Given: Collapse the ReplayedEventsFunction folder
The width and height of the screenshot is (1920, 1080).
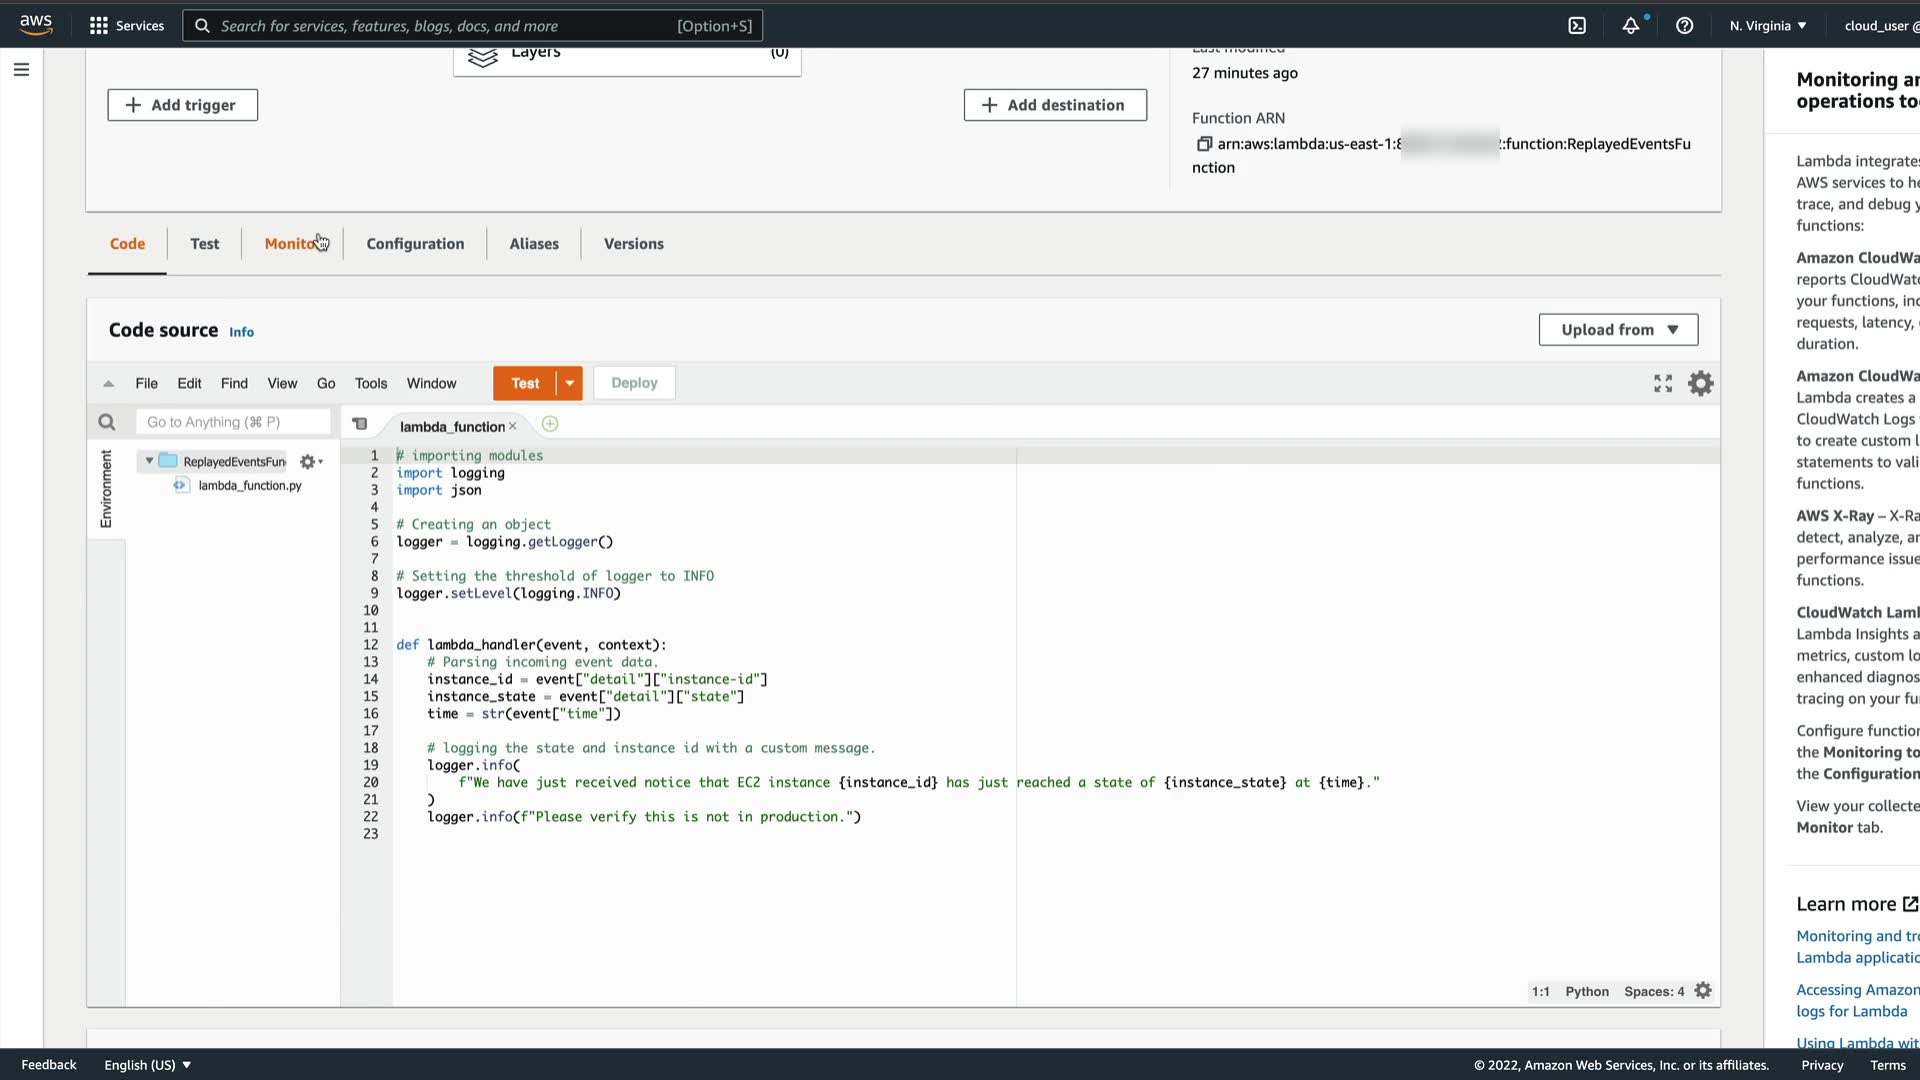Looking at the screenshot, I should coord(149,461).
